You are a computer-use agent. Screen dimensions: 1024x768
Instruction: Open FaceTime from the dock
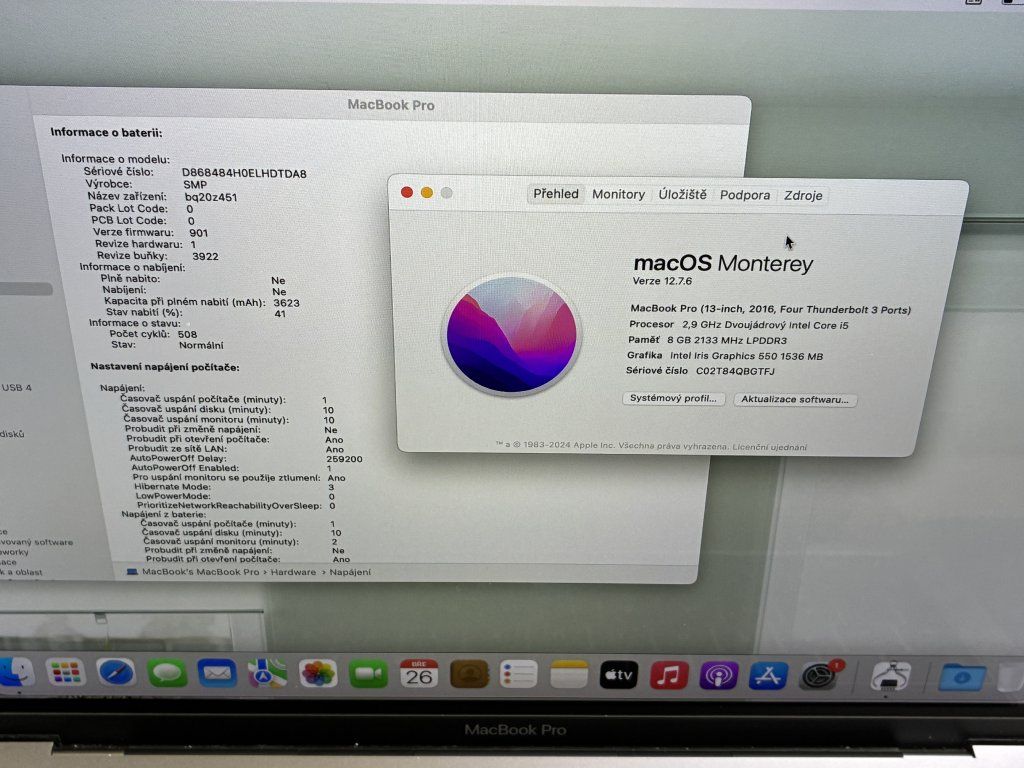368,674
